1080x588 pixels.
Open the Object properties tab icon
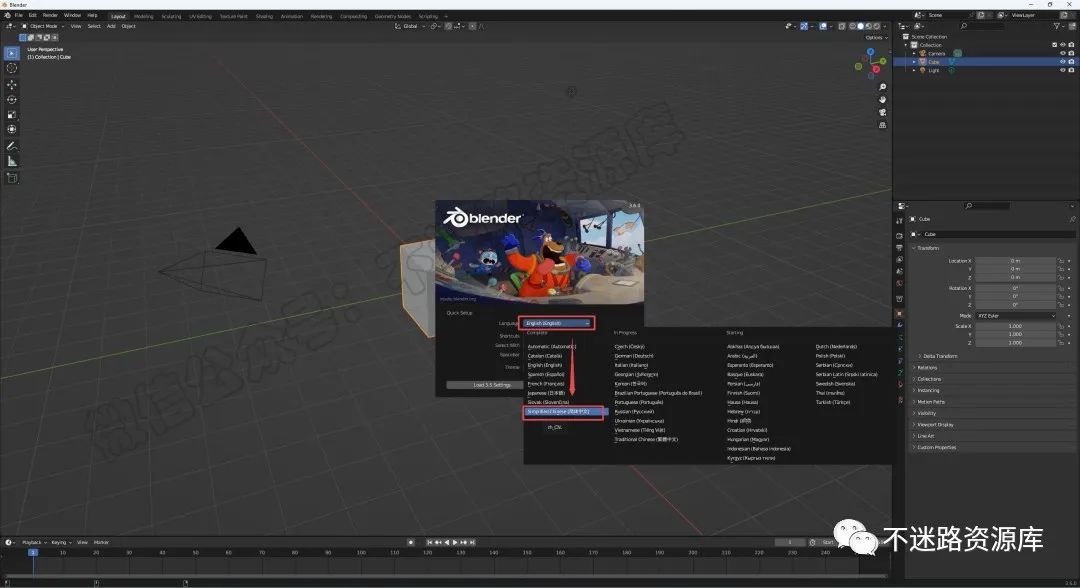tap(900, 313)
